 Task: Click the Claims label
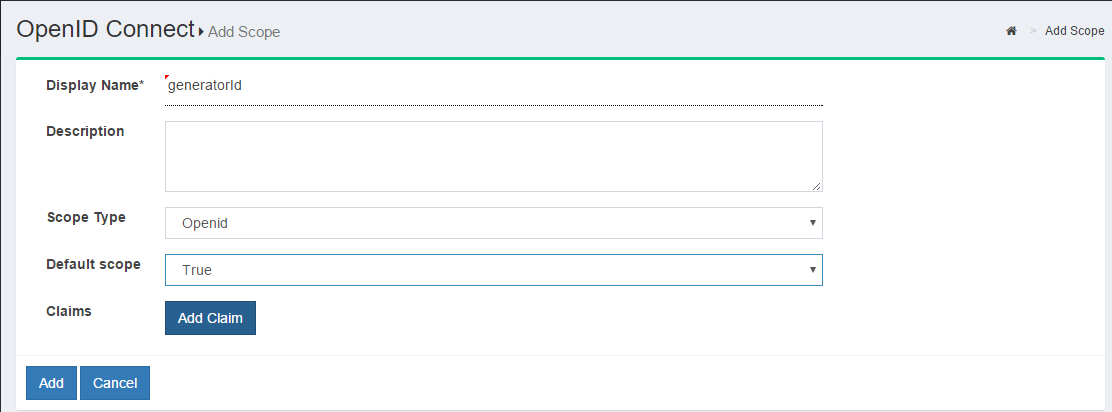click(69, 311)
